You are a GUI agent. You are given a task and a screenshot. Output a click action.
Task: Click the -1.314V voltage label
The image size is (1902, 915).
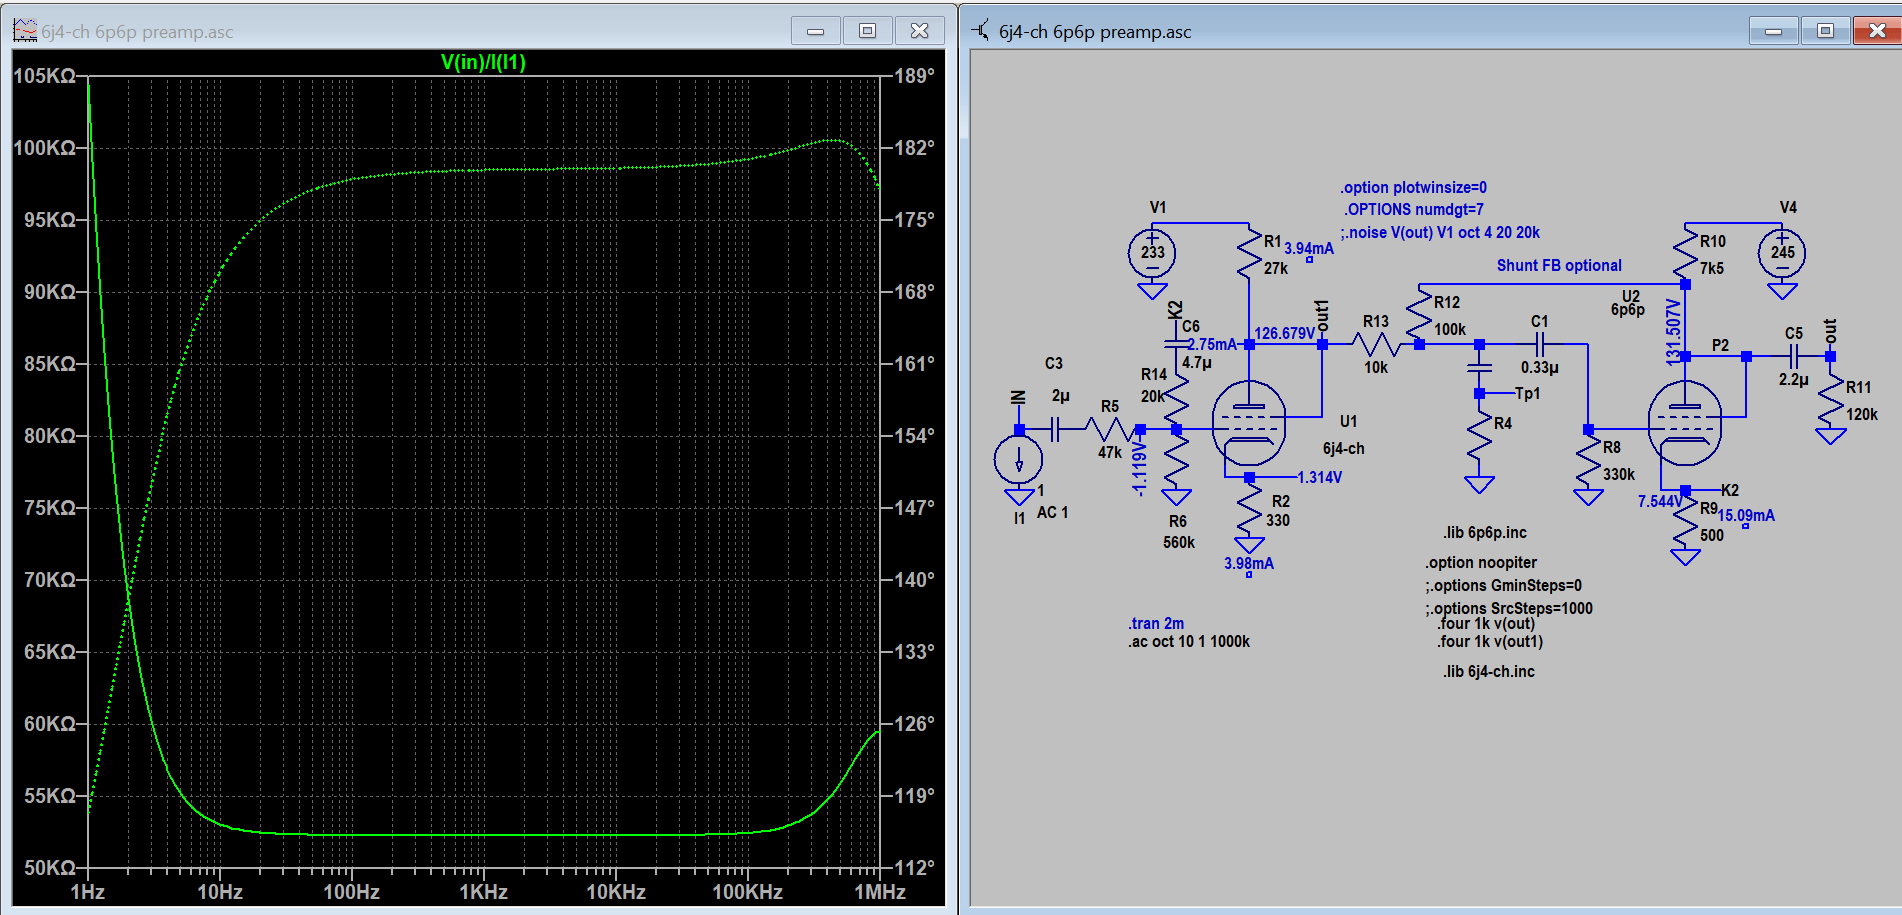pos(1319,478)
